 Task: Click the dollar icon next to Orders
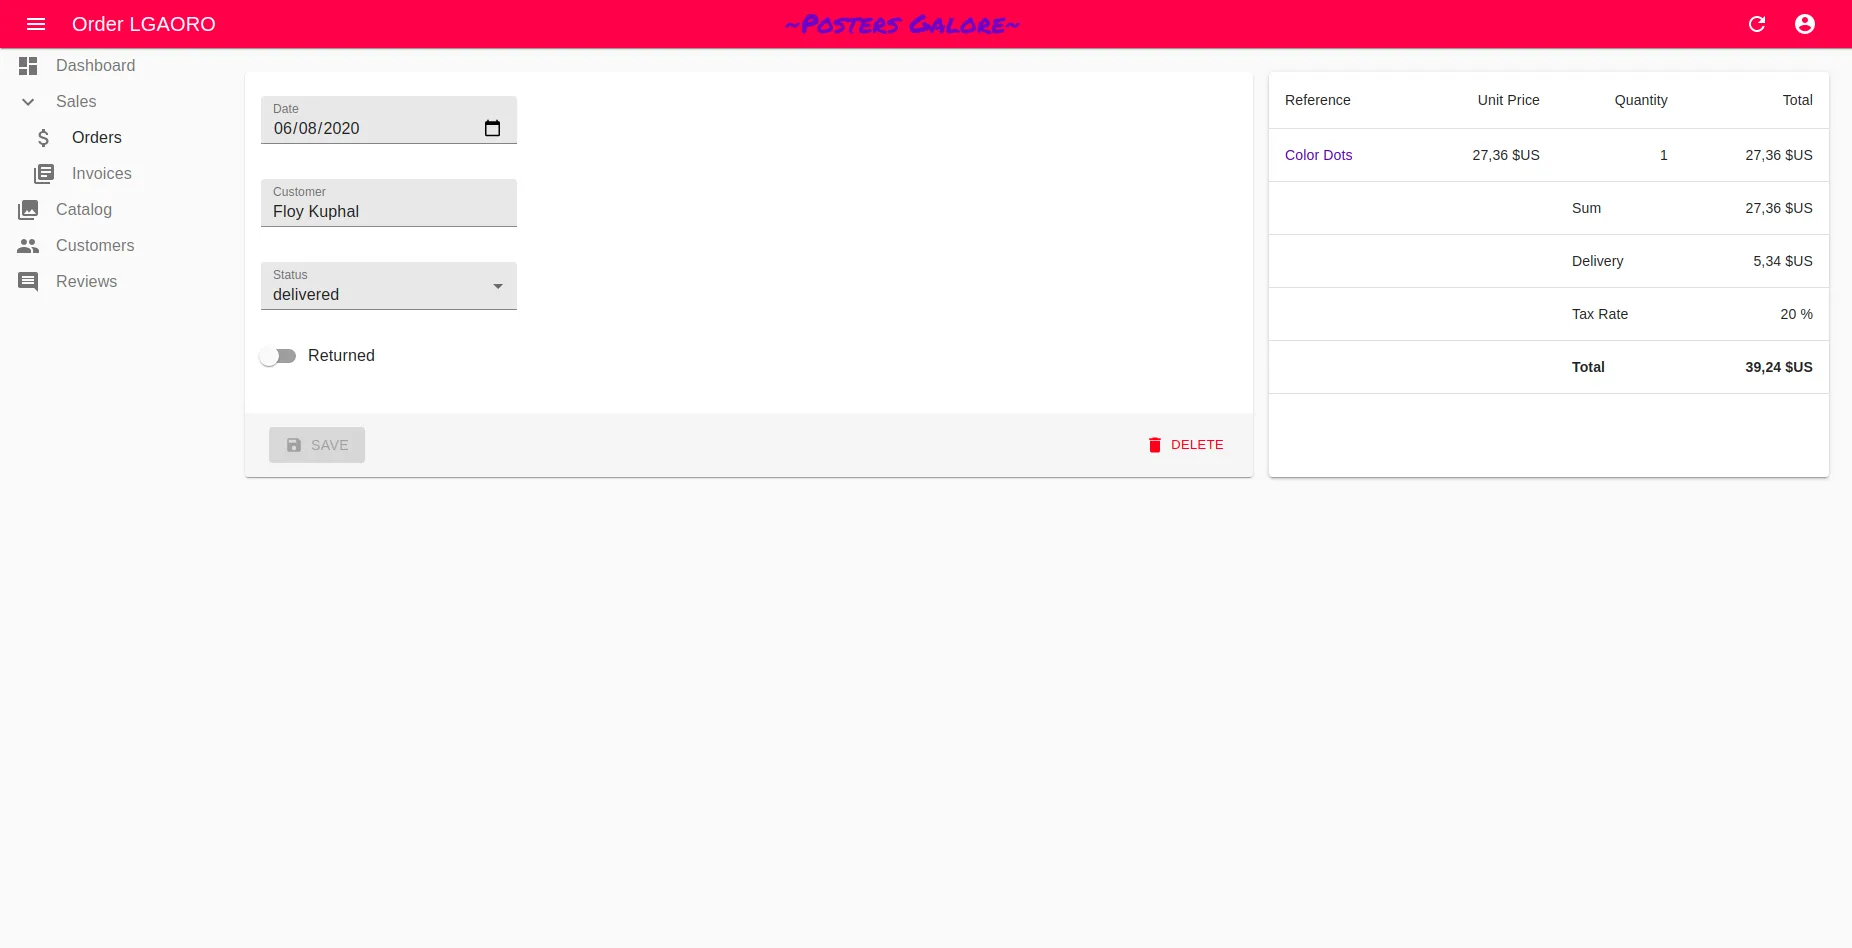[44, 138]
